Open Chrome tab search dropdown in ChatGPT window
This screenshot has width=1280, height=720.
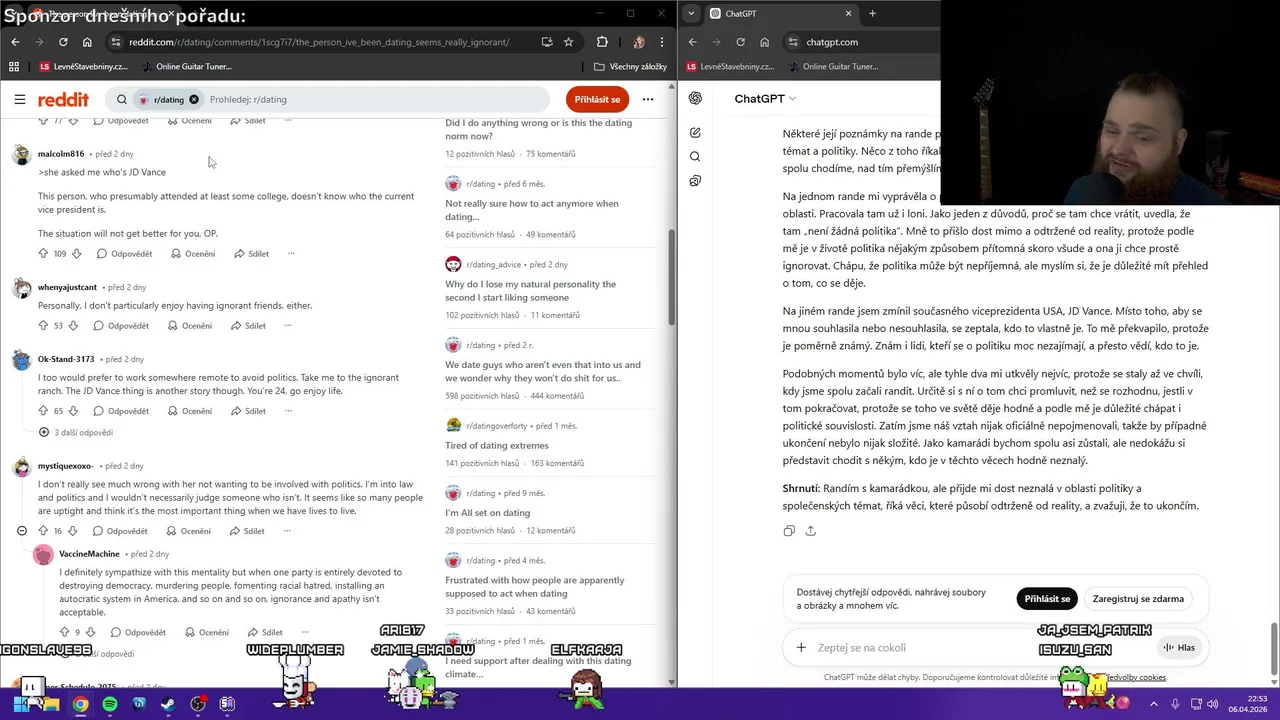691,13
